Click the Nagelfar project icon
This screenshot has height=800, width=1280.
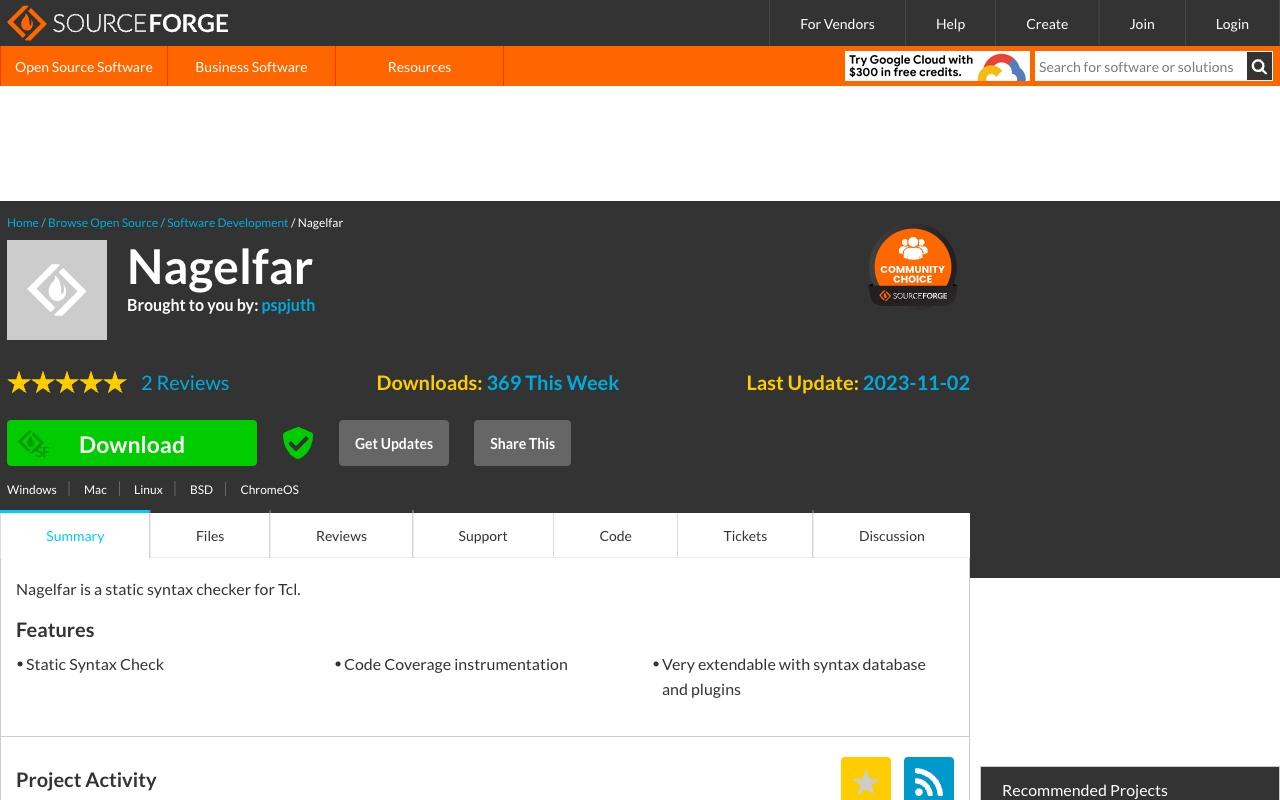(57, 290)
